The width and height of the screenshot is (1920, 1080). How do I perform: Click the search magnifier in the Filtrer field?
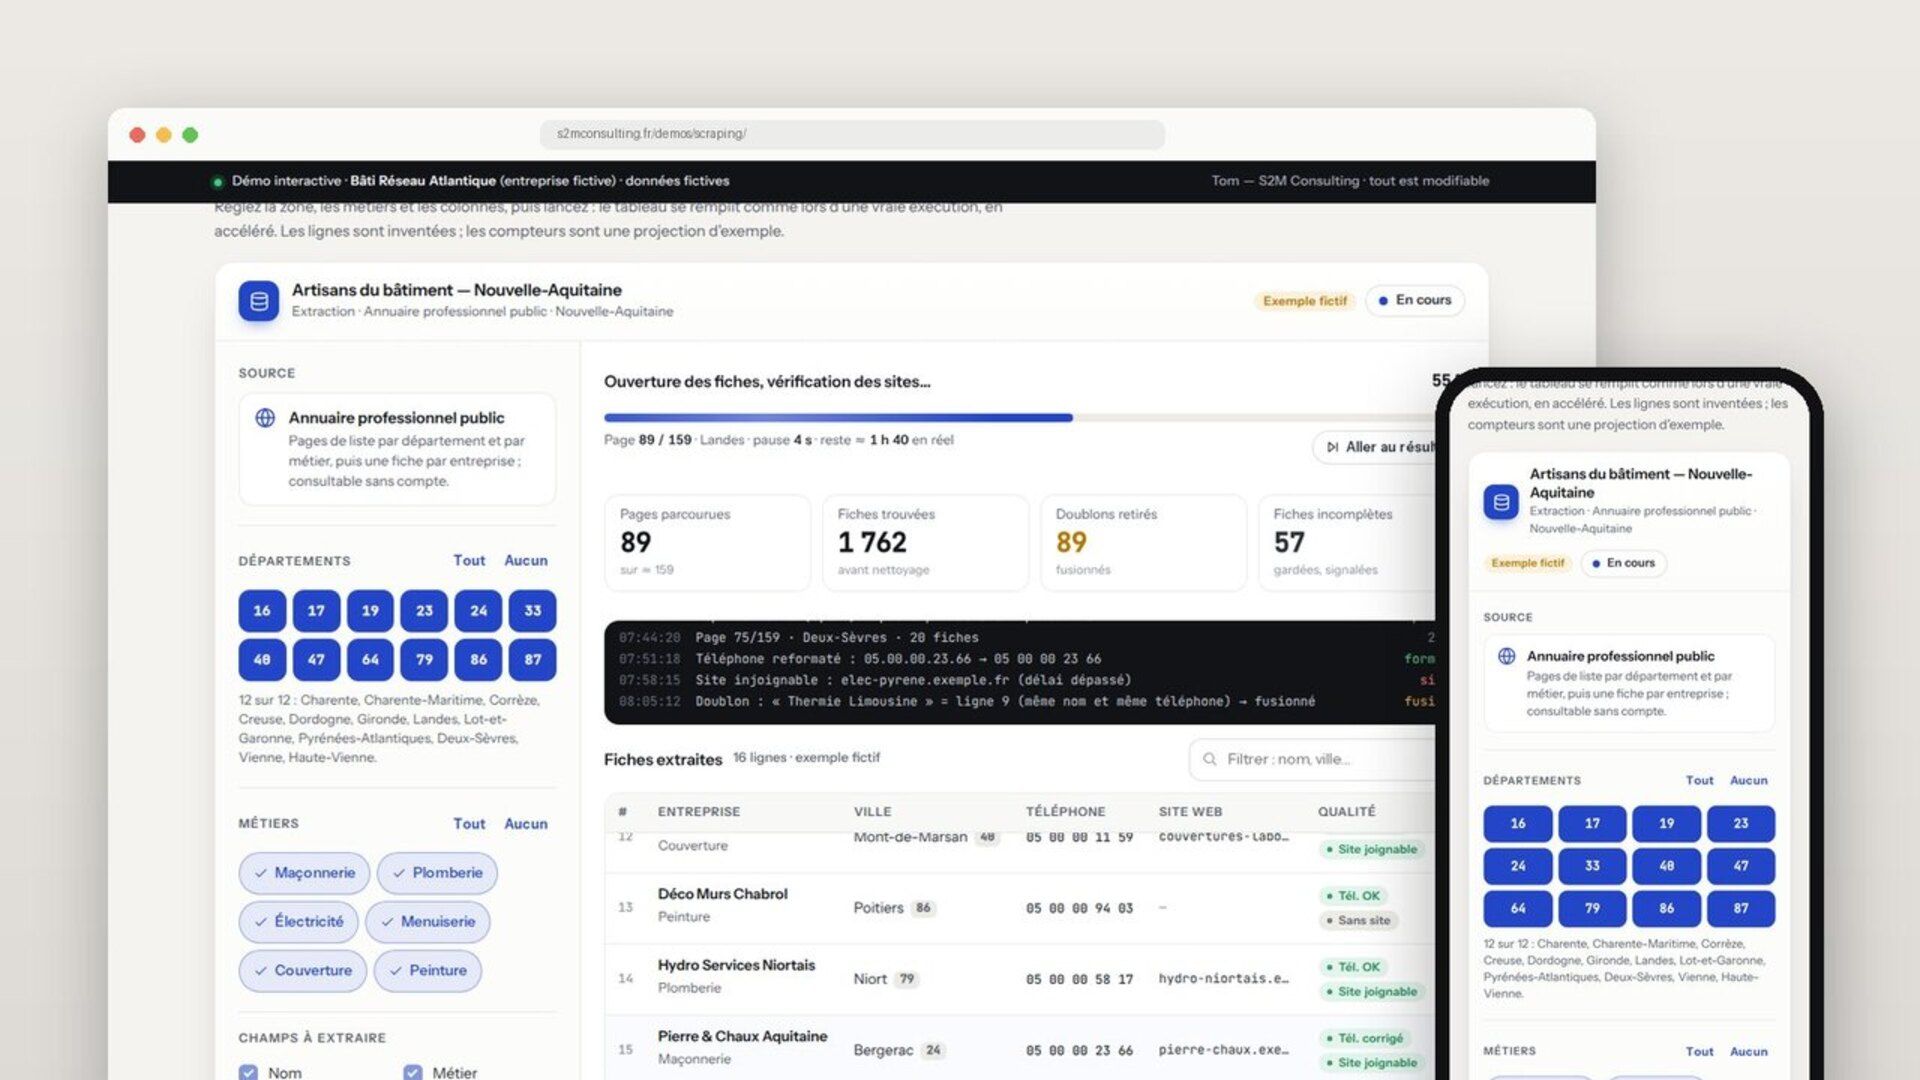tap(1210, 760)
